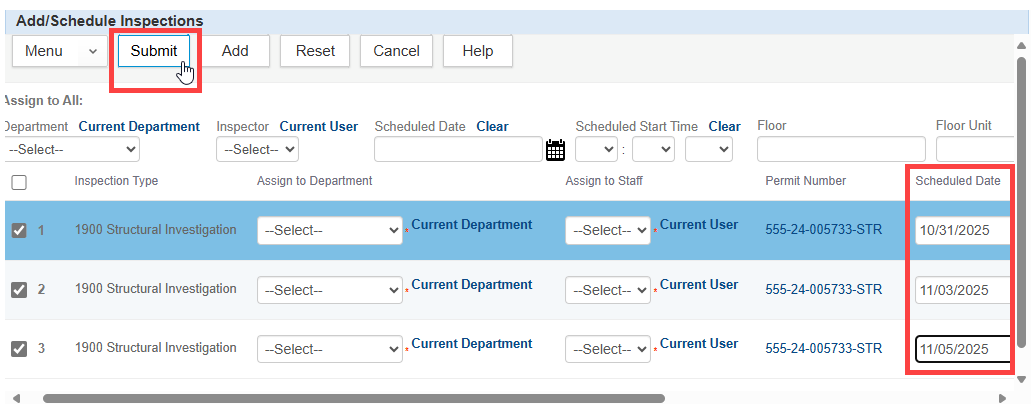Viewport: 1031px width, 404px height.
Task: Click the Submit button
Action: click(153, 51)
